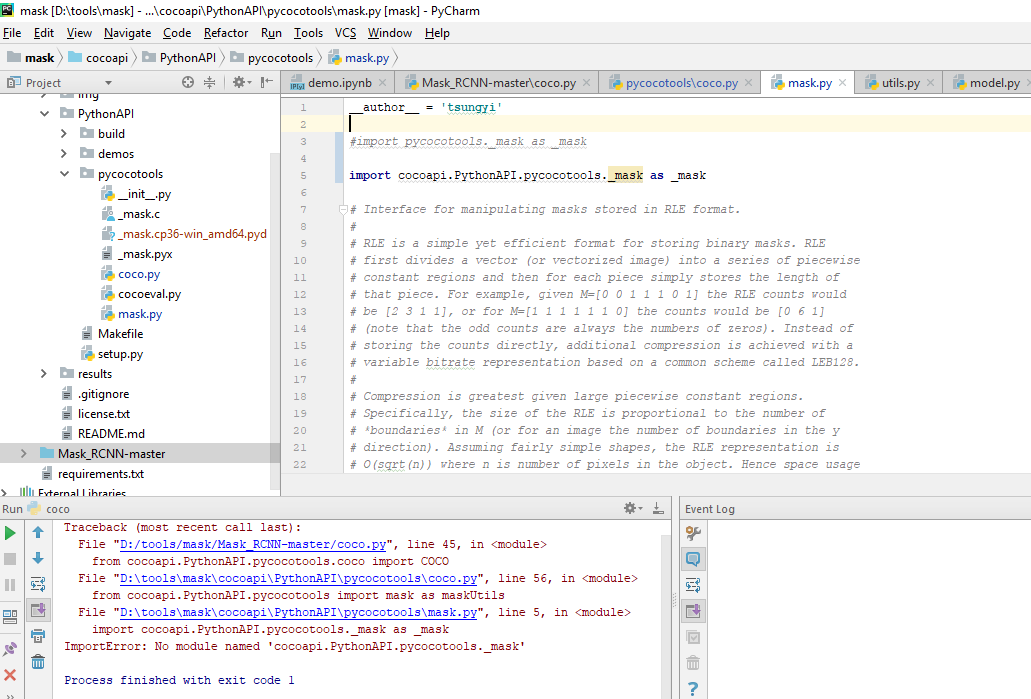Viewport: 1031px width, 699px height.
Task: Clear all console output with trash icon
Action: click(37, 661)
